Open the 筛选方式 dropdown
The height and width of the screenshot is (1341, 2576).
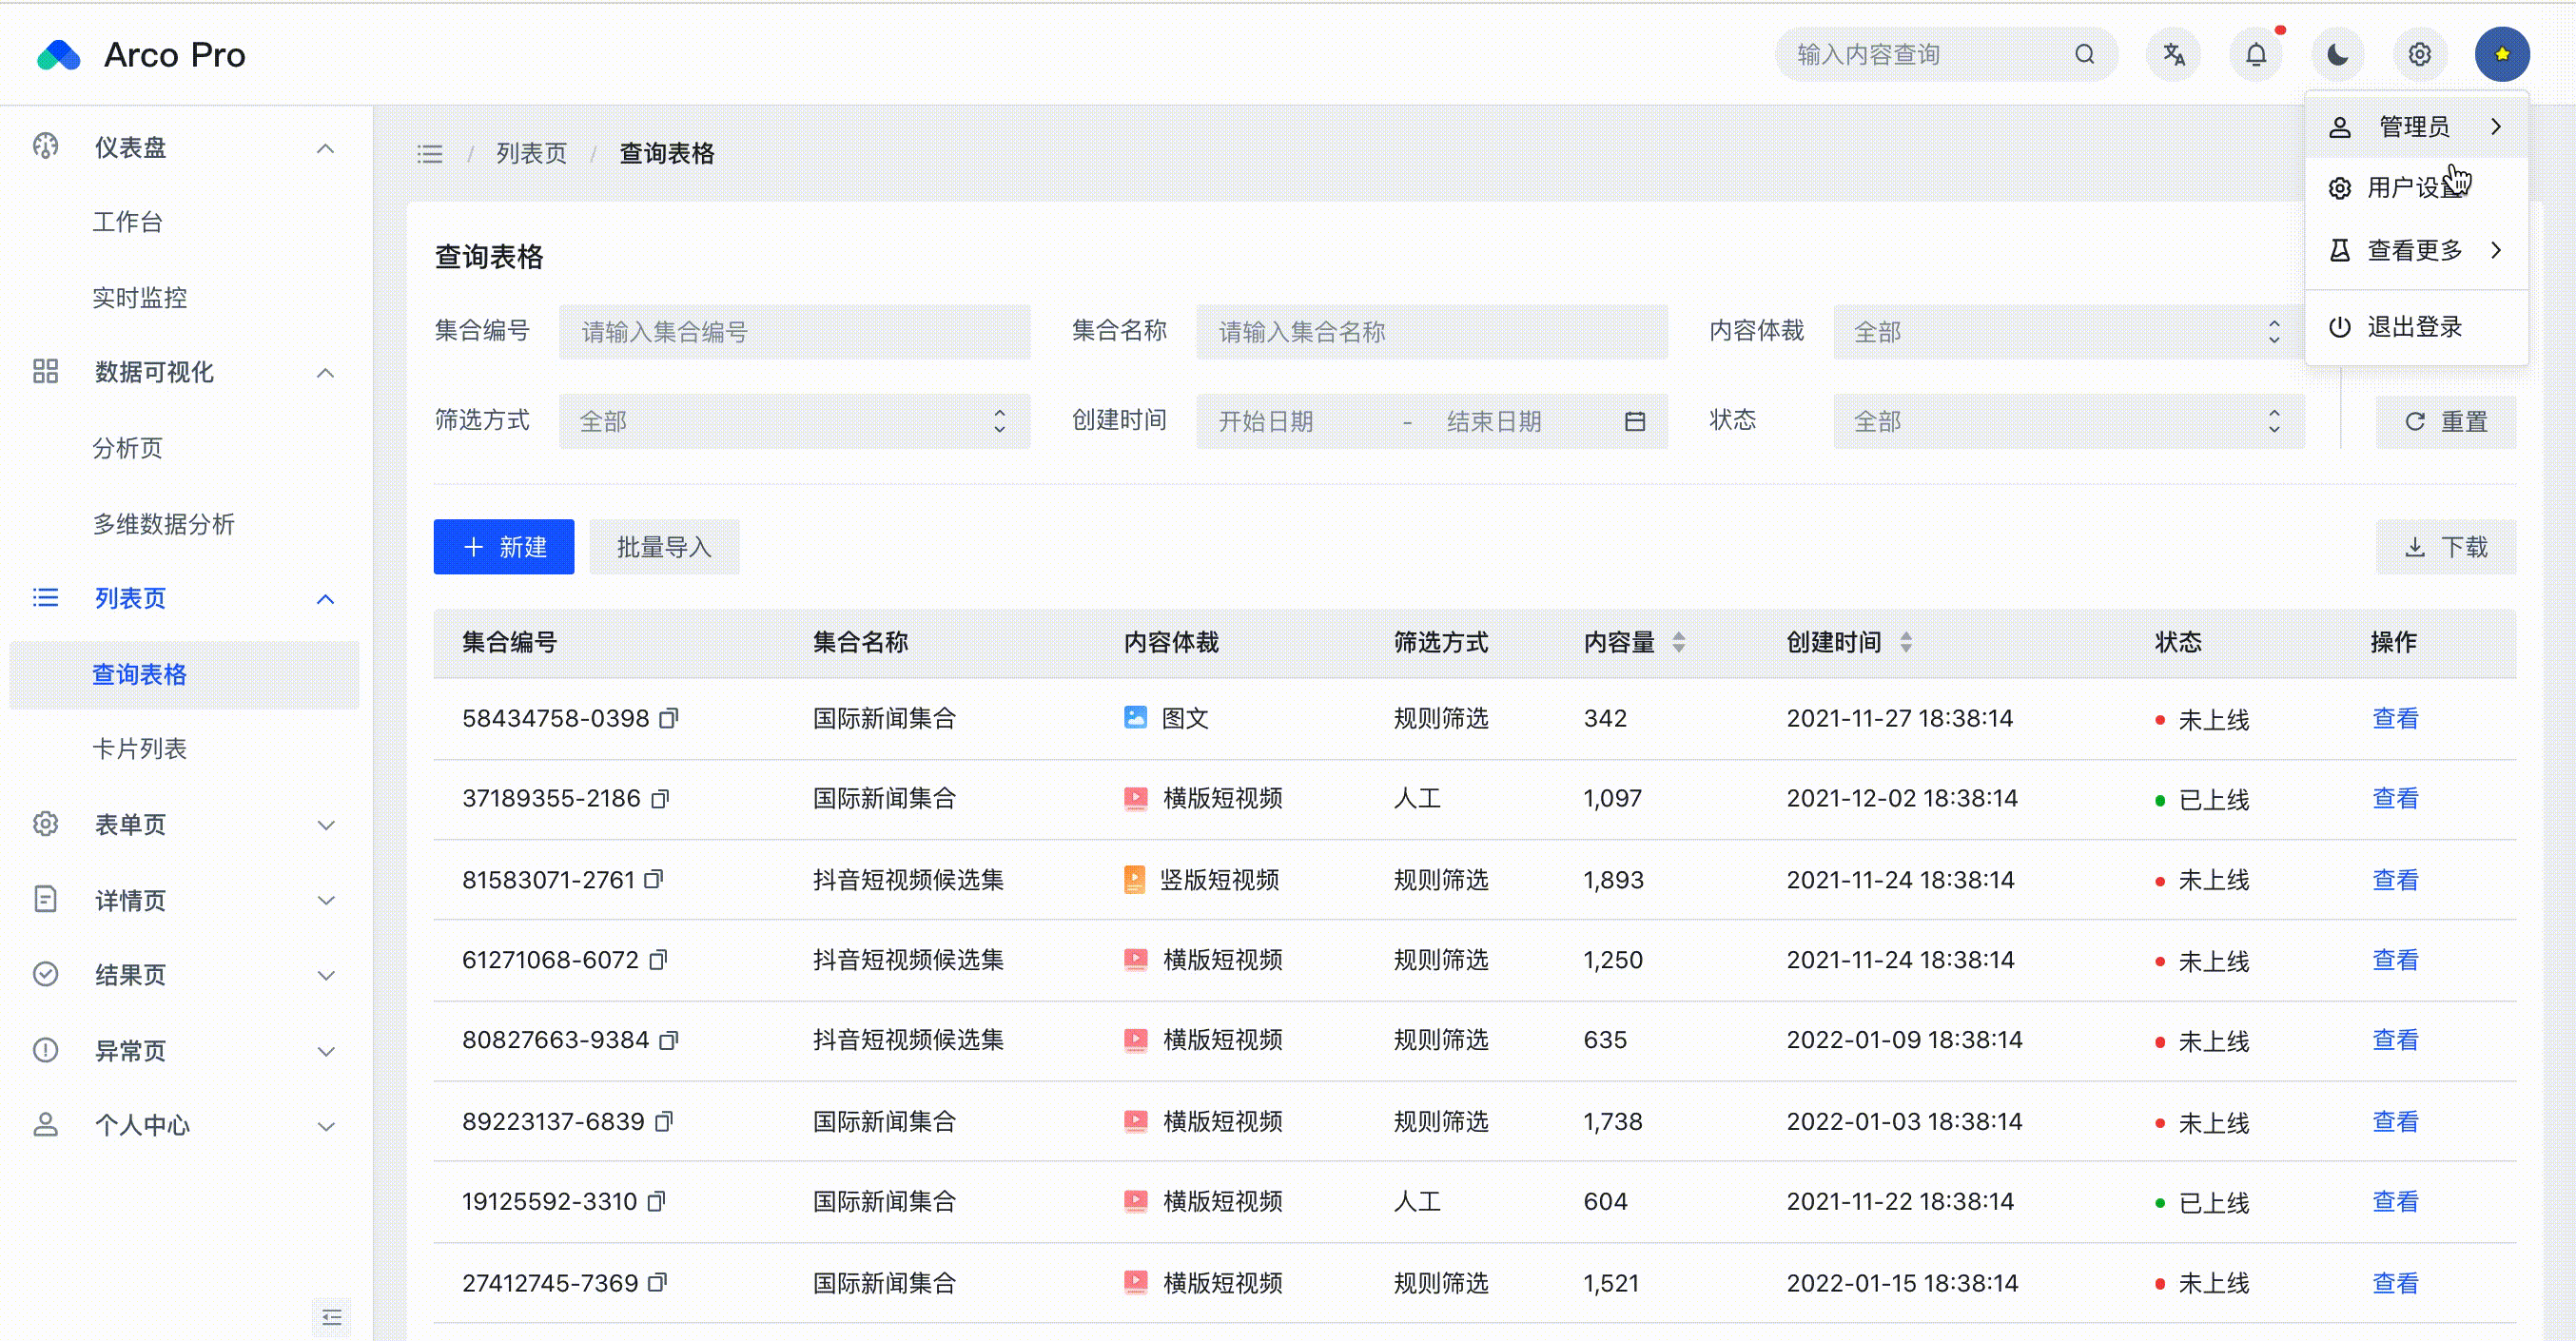[793, 421]
